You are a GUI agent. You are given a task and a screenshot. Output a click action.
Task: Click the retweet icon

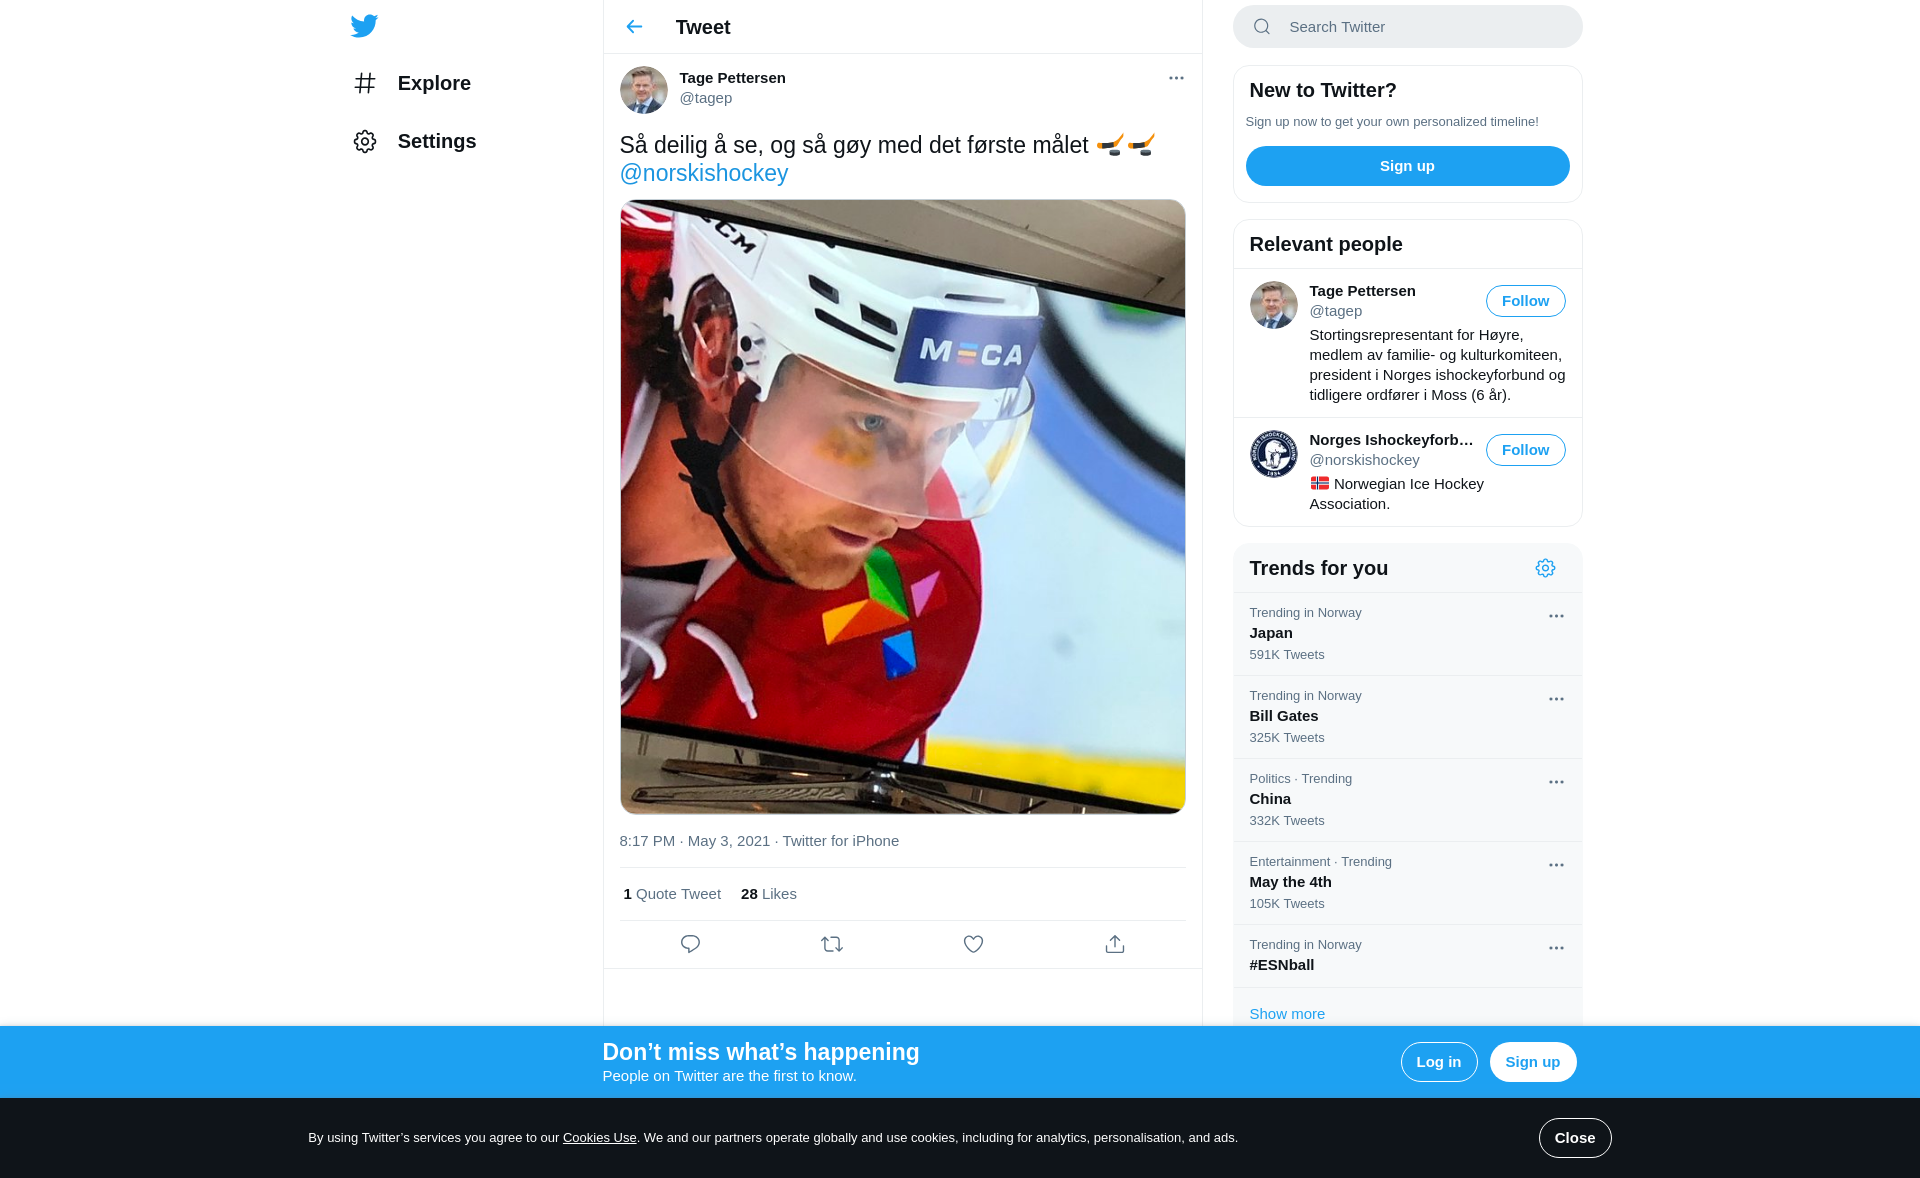pos(832,944)
